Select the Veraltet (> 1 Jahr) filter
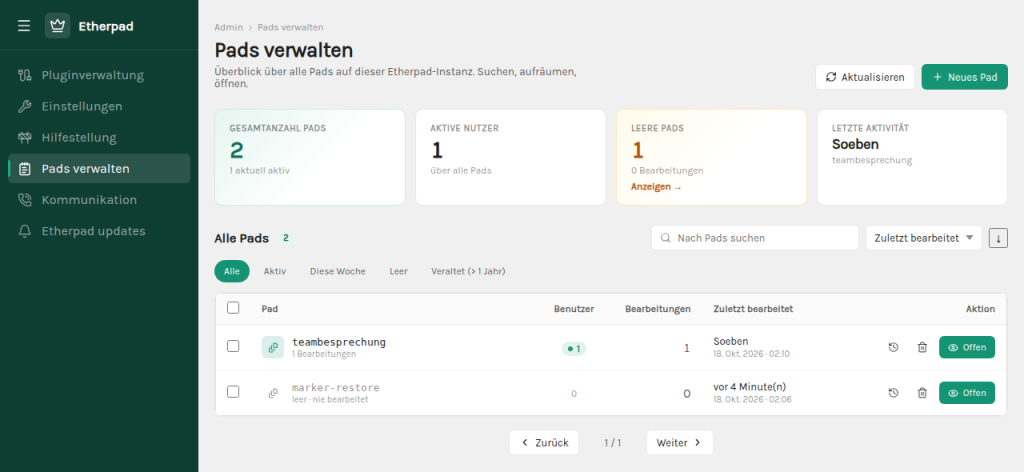 click(468, 271)
